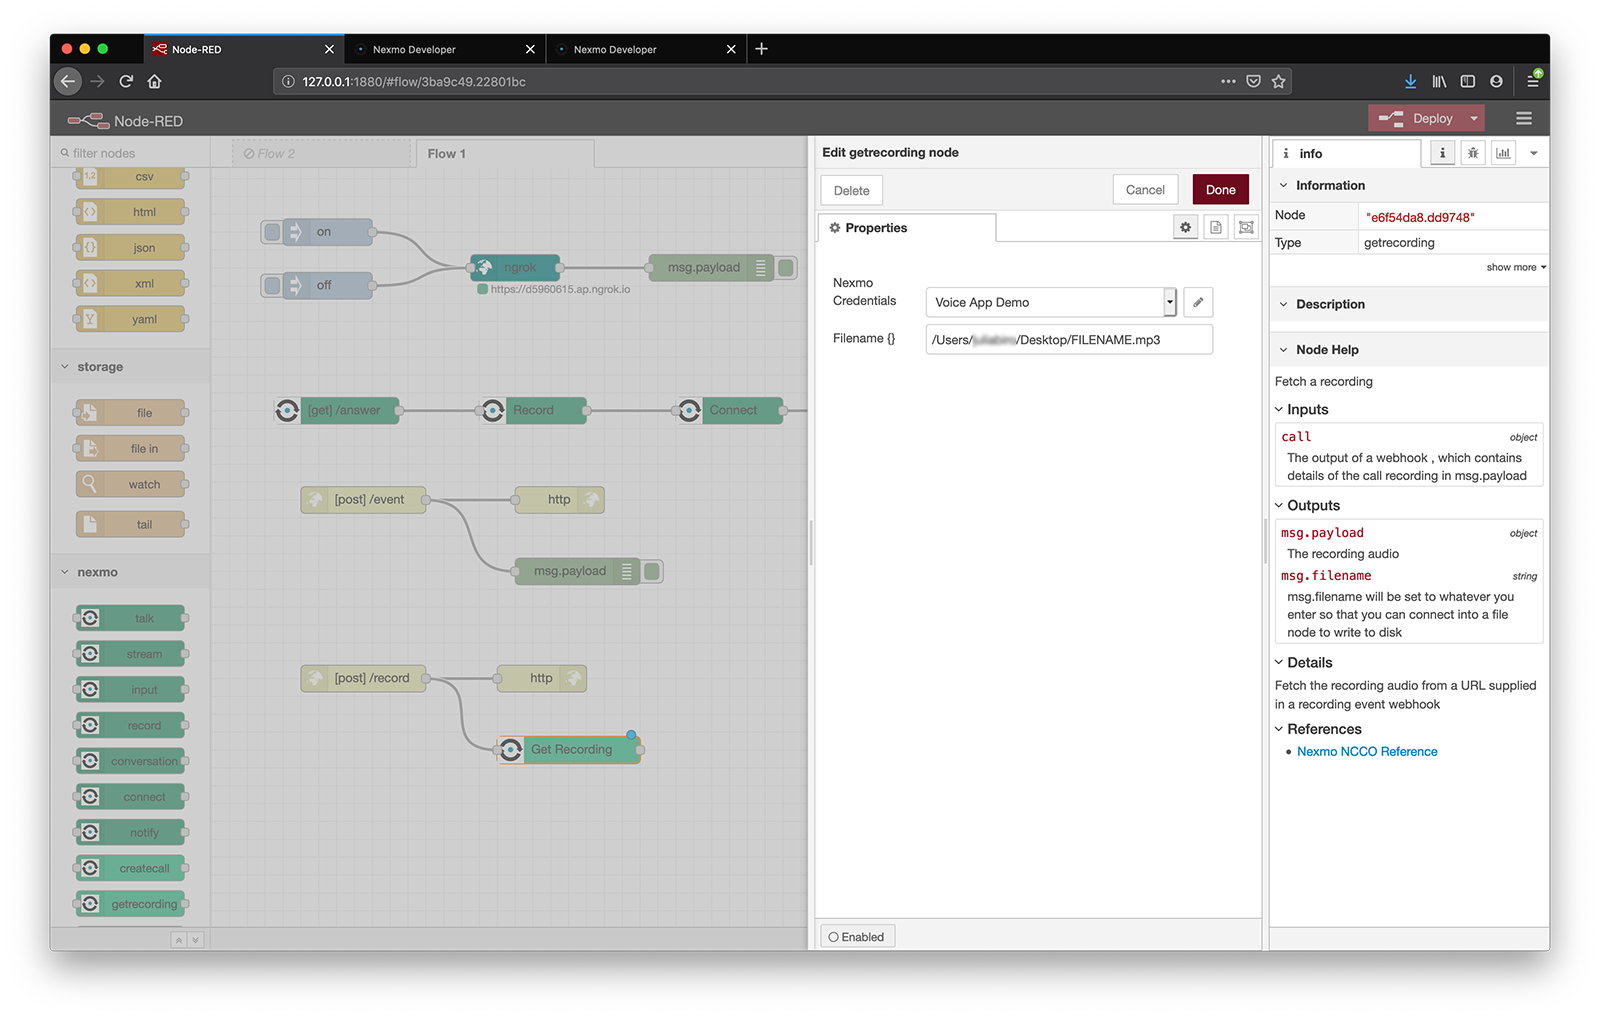The height and width of the screenshot is (1017, 1600).
Task: Select the info tab in the sidebar
Action: coord(1346,153)
